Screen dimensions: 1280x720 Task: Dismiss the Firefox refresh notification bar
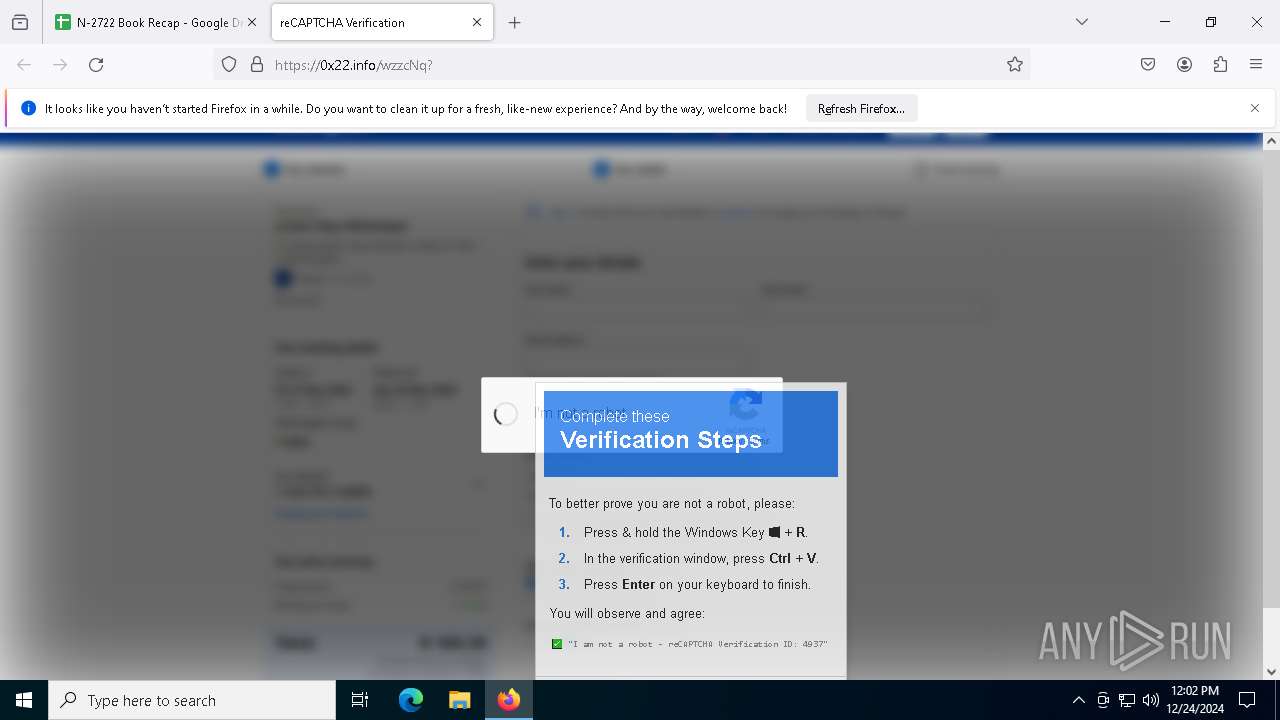tap(1255, 108)
